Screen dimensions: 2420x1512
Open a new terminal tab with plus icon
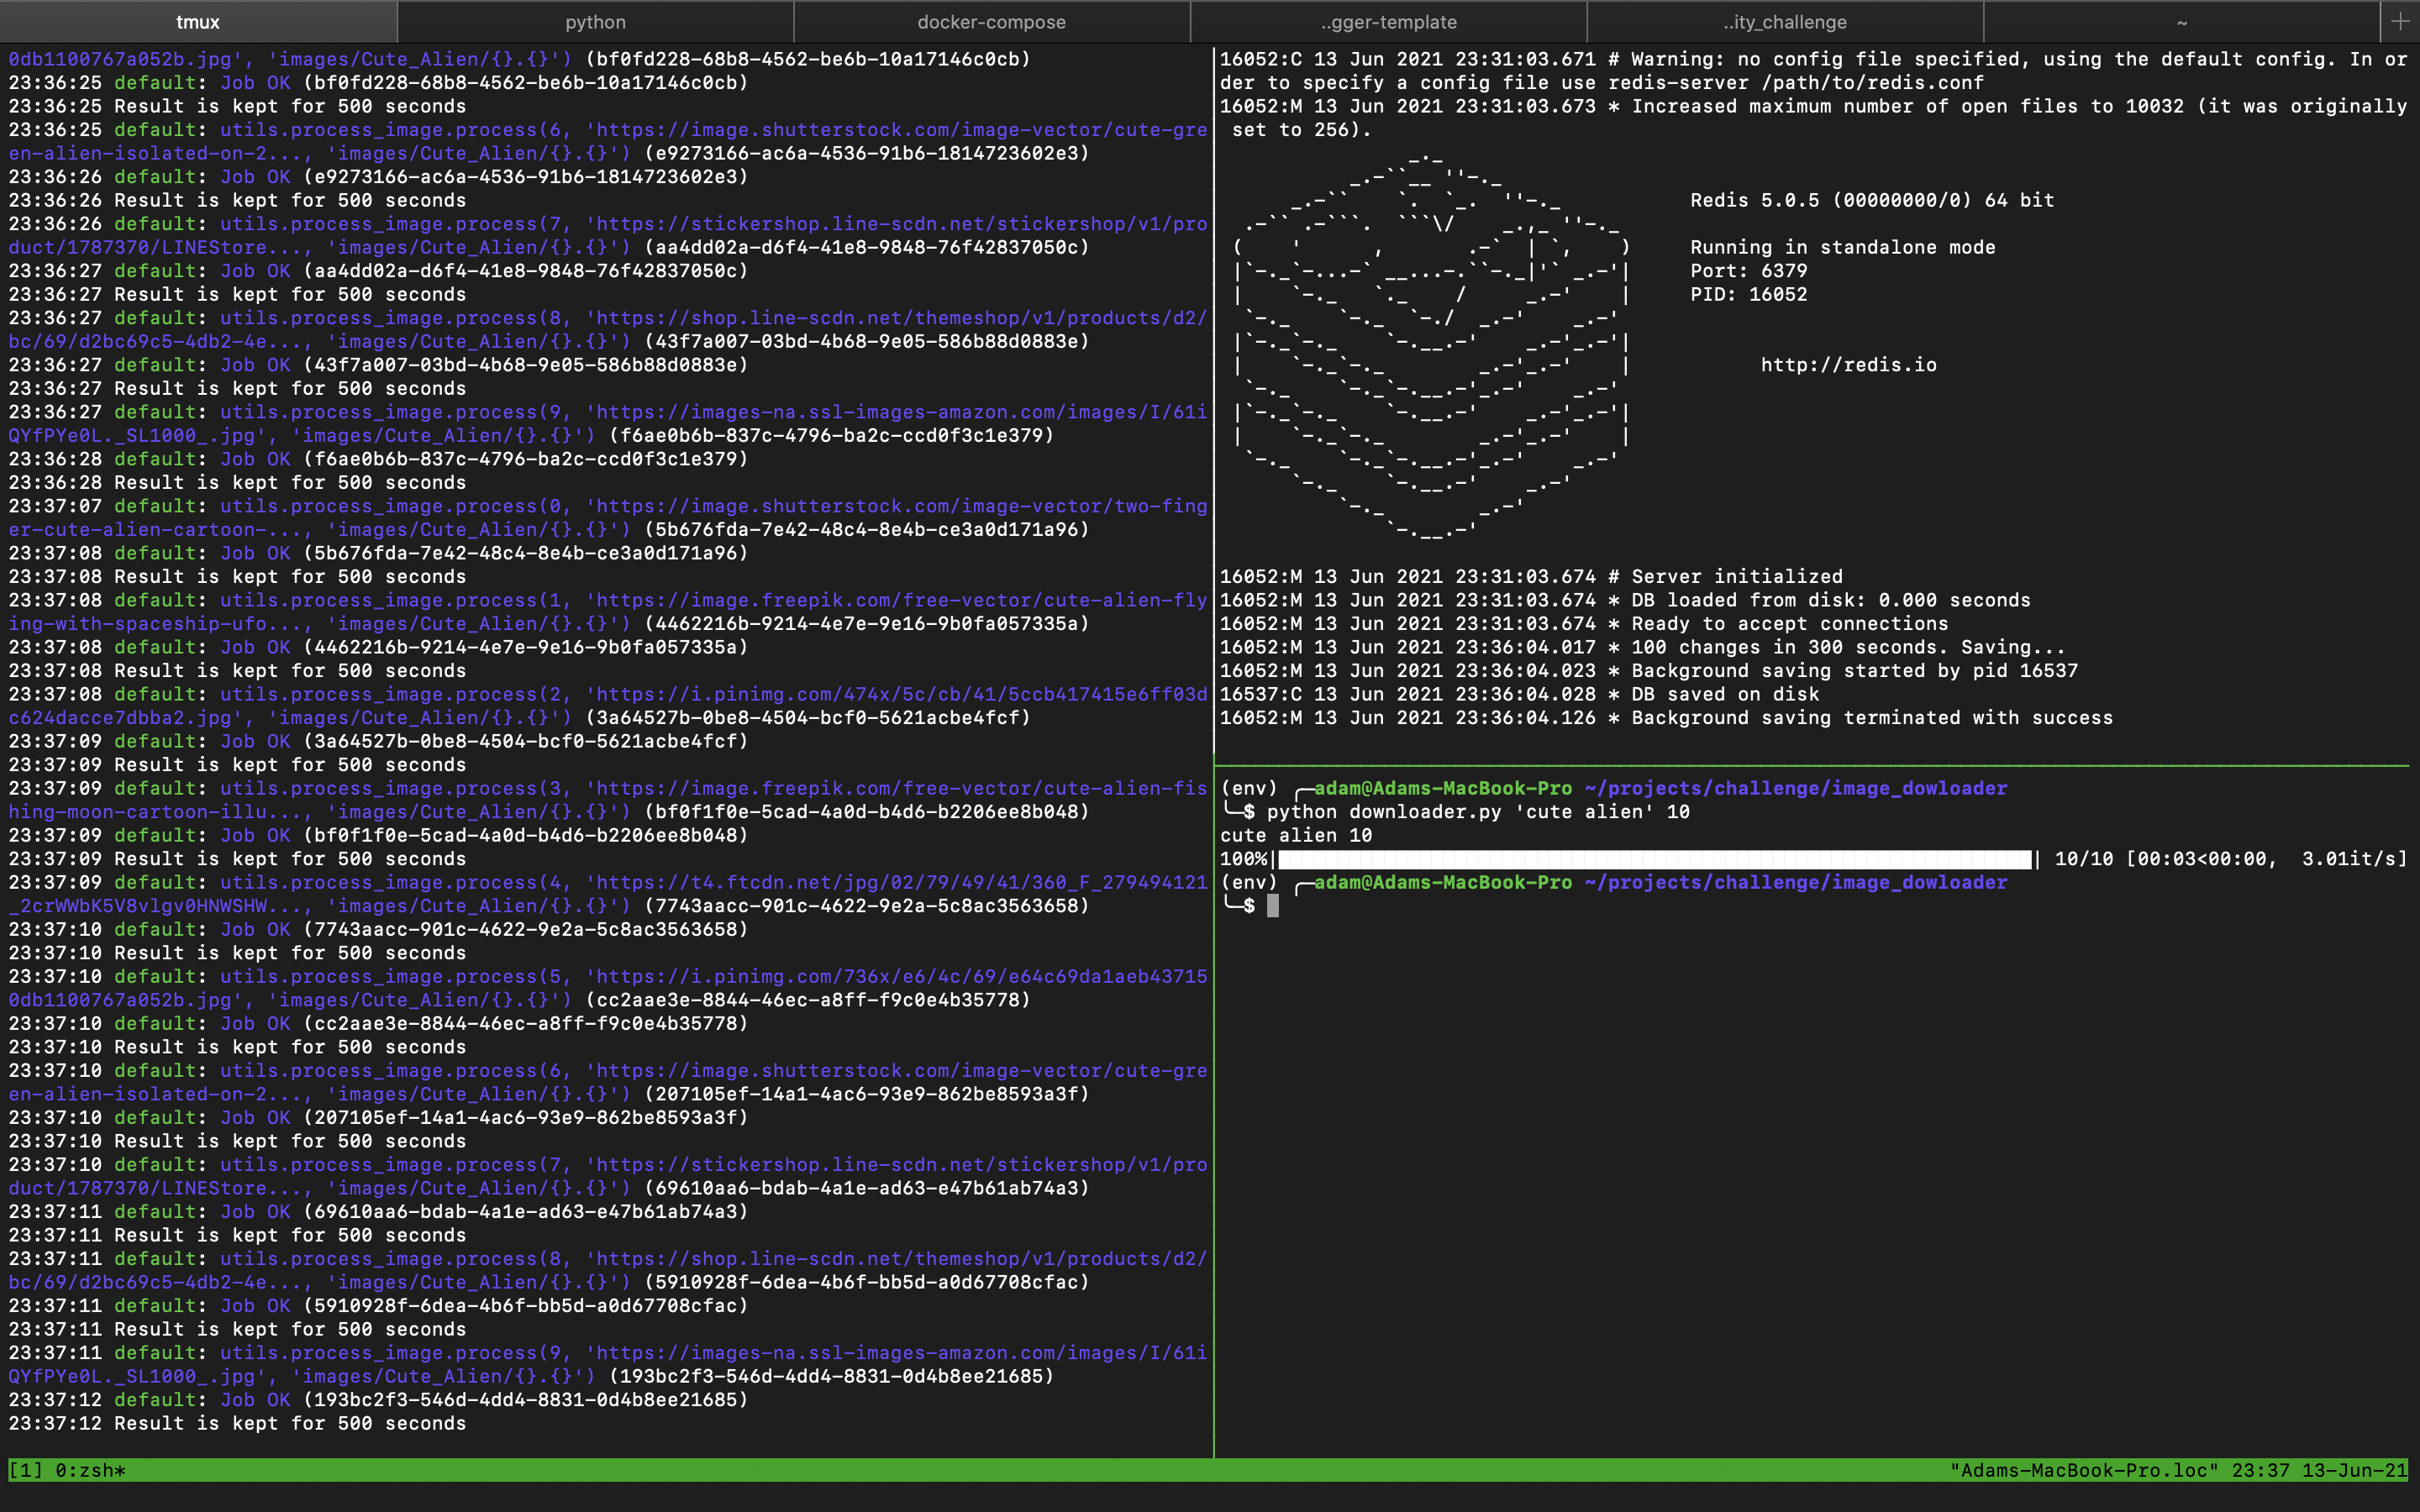[x=2400, y=21]
